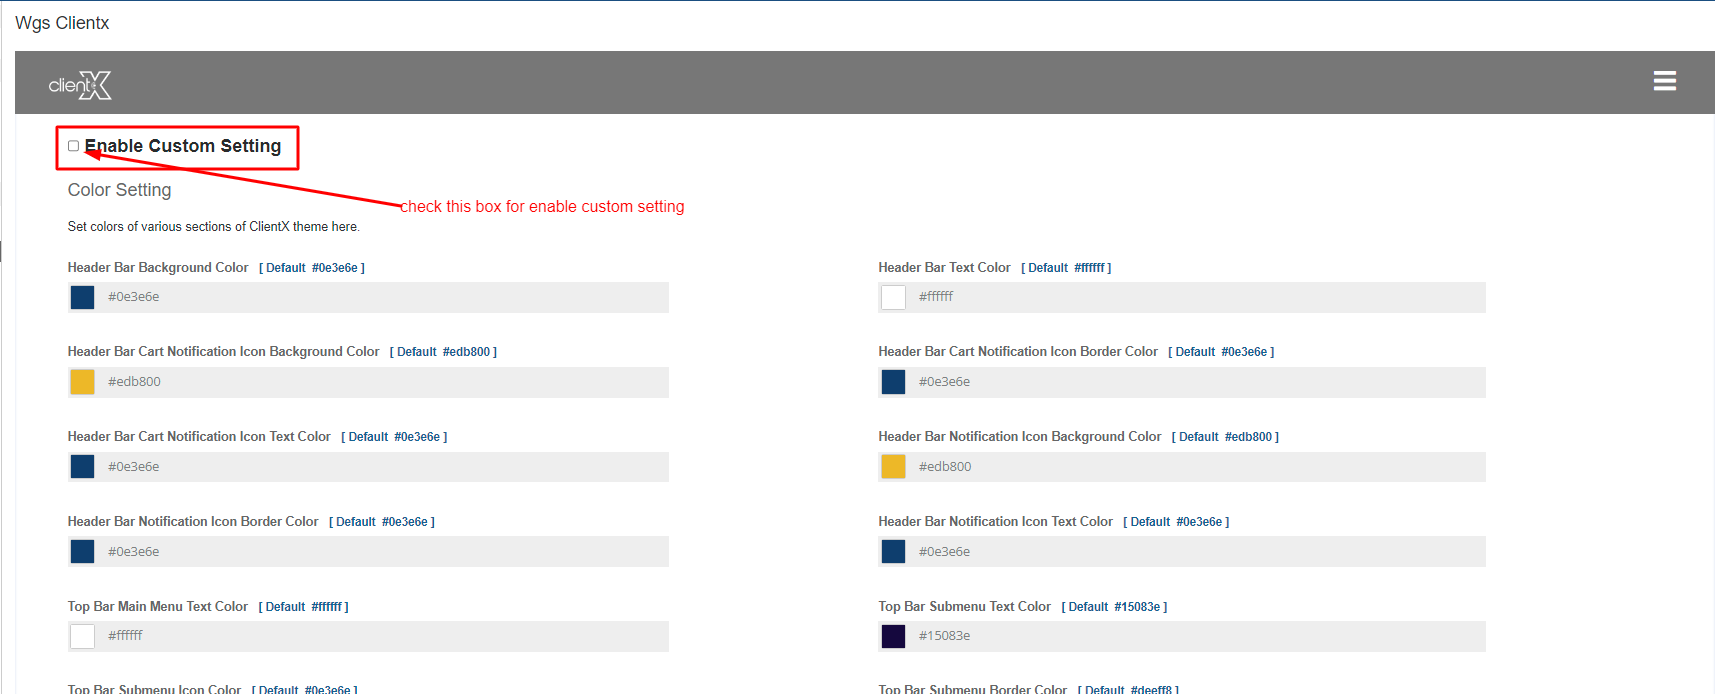Open Cart Notification Icon Text Color swatch
This screenshot has width=1715, height=694.
[x=82, y=467]
